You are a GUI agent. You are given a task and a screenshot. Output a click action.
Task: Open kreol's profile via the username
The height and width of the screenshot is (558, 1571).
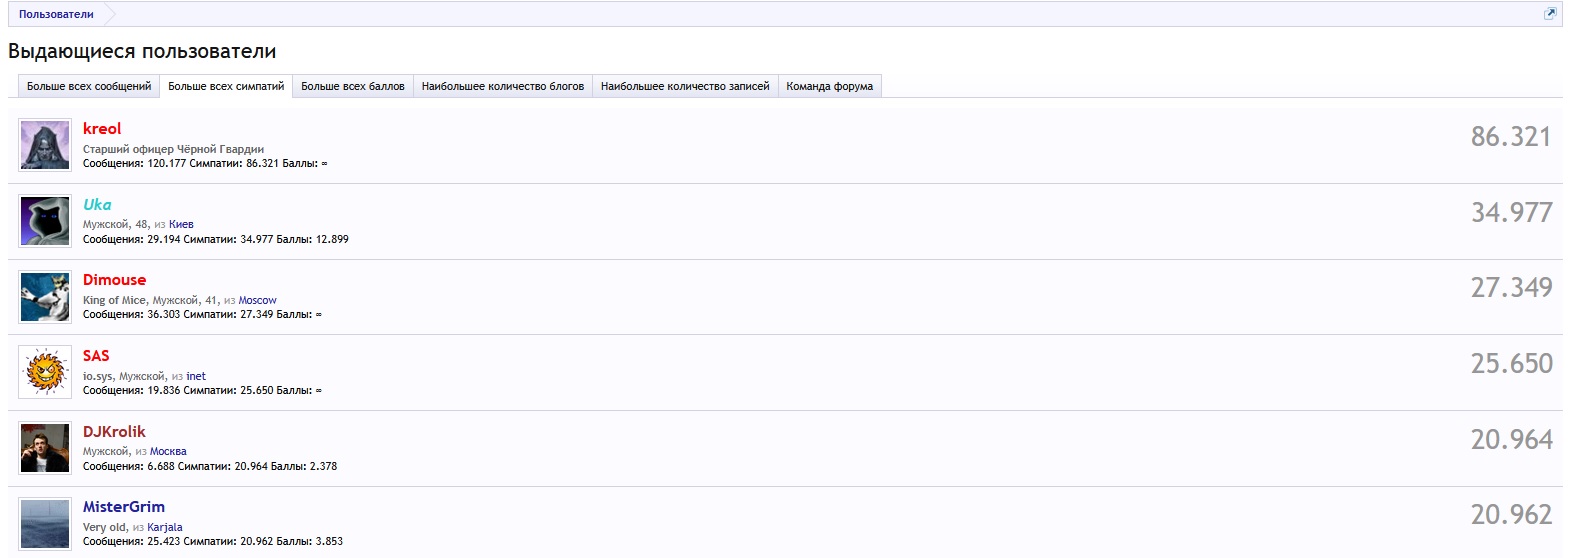coord(102,129)
